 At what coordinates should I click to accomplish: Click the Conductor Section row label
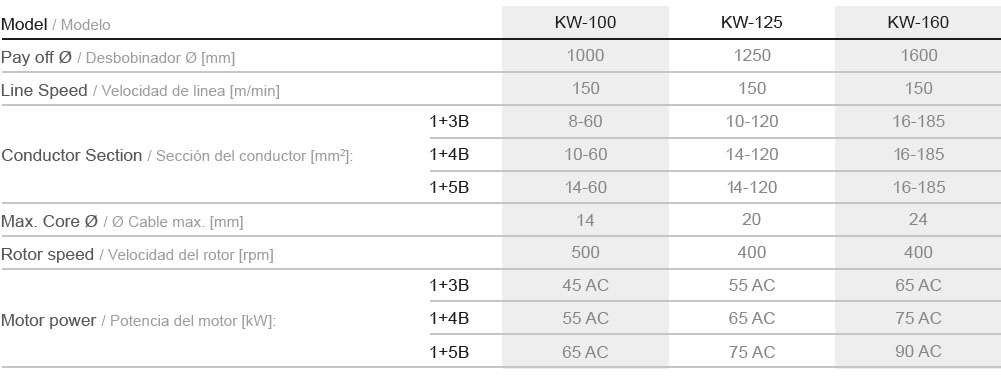[176, 156]
